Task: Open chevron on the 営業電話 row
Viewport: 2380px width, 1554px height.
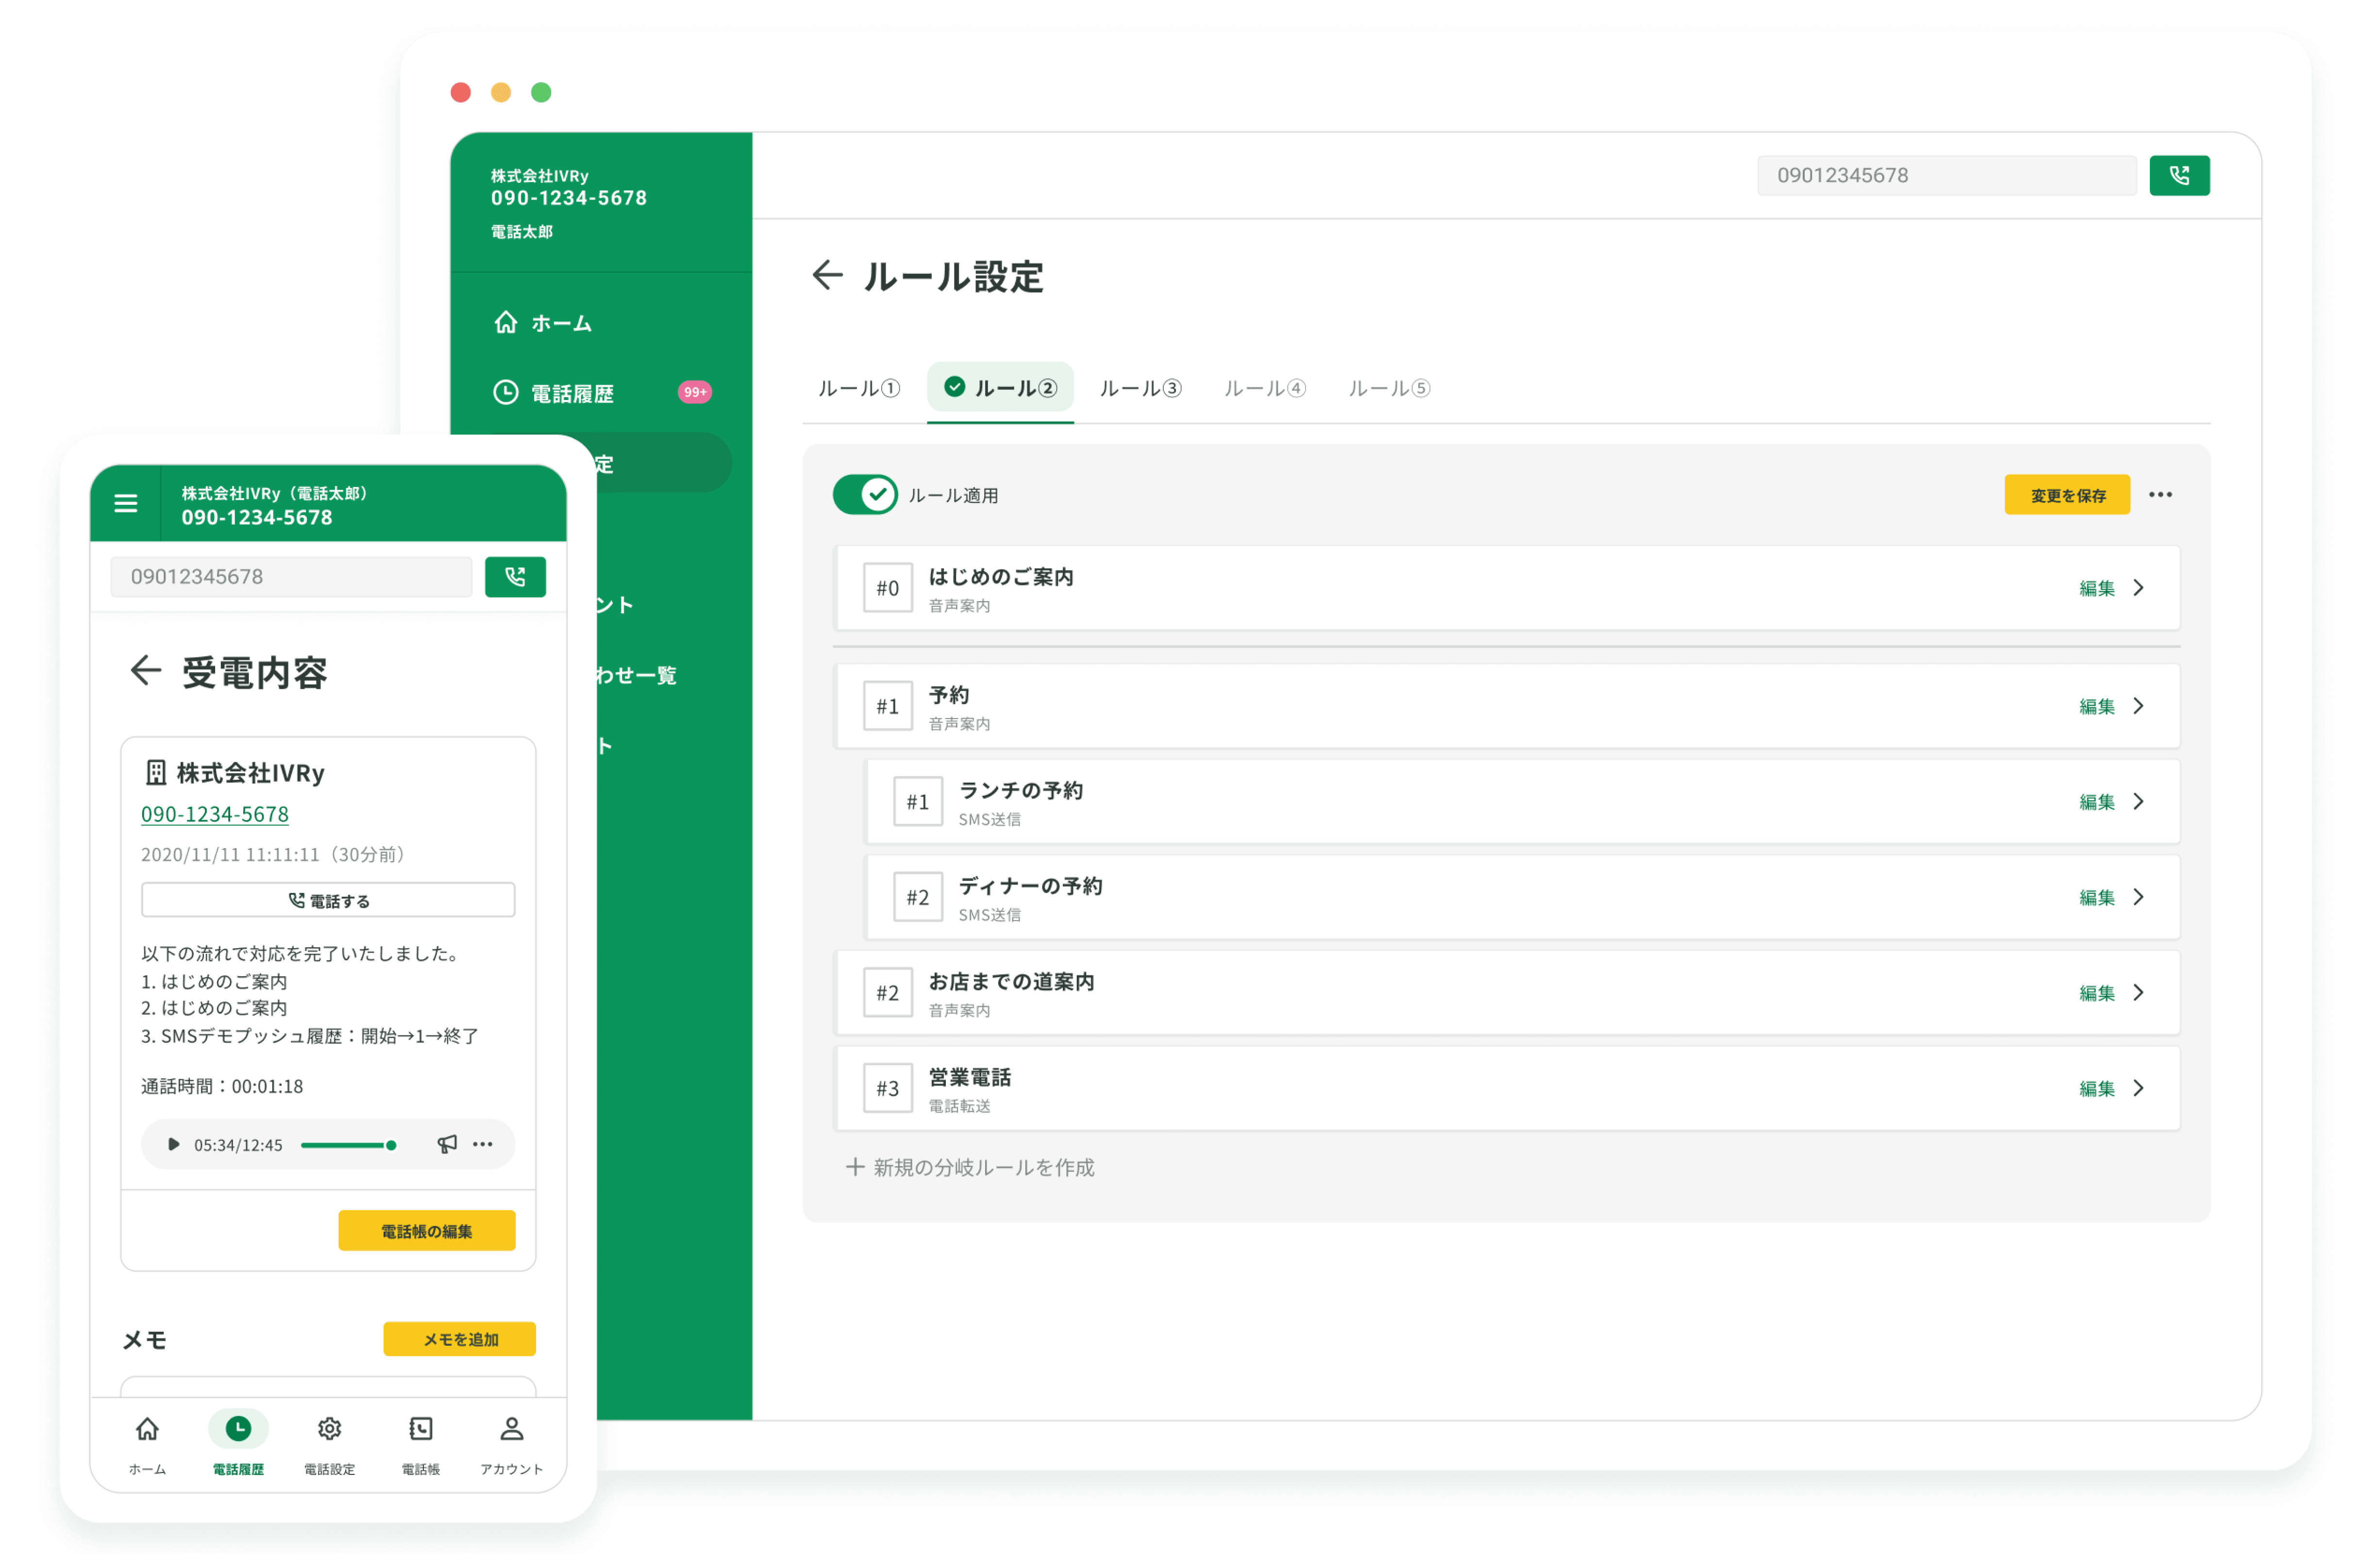Action: point(2138,1088)
